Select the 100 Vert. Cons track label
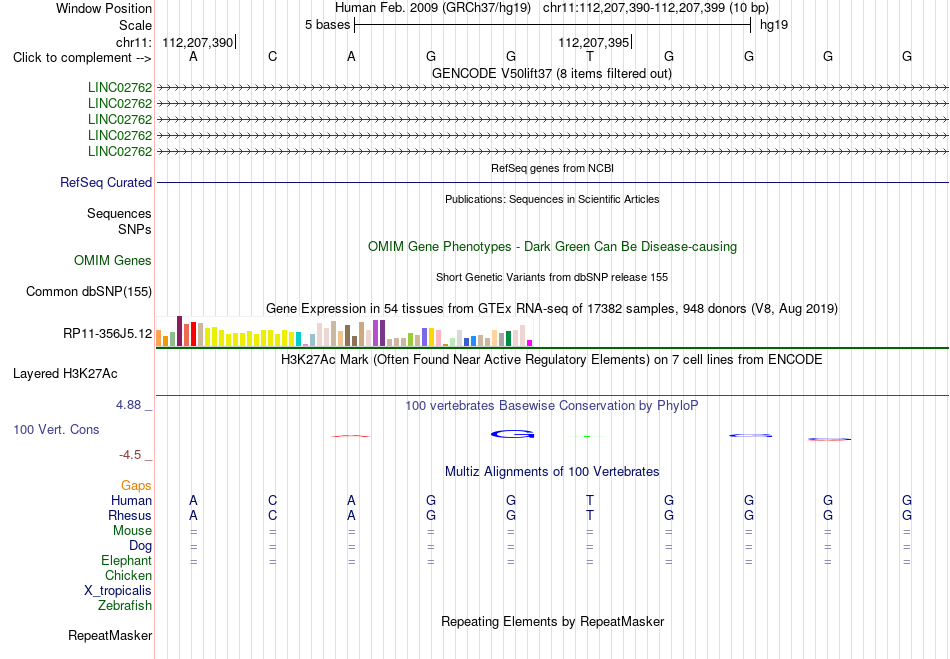950x659 pixels. 56,429
